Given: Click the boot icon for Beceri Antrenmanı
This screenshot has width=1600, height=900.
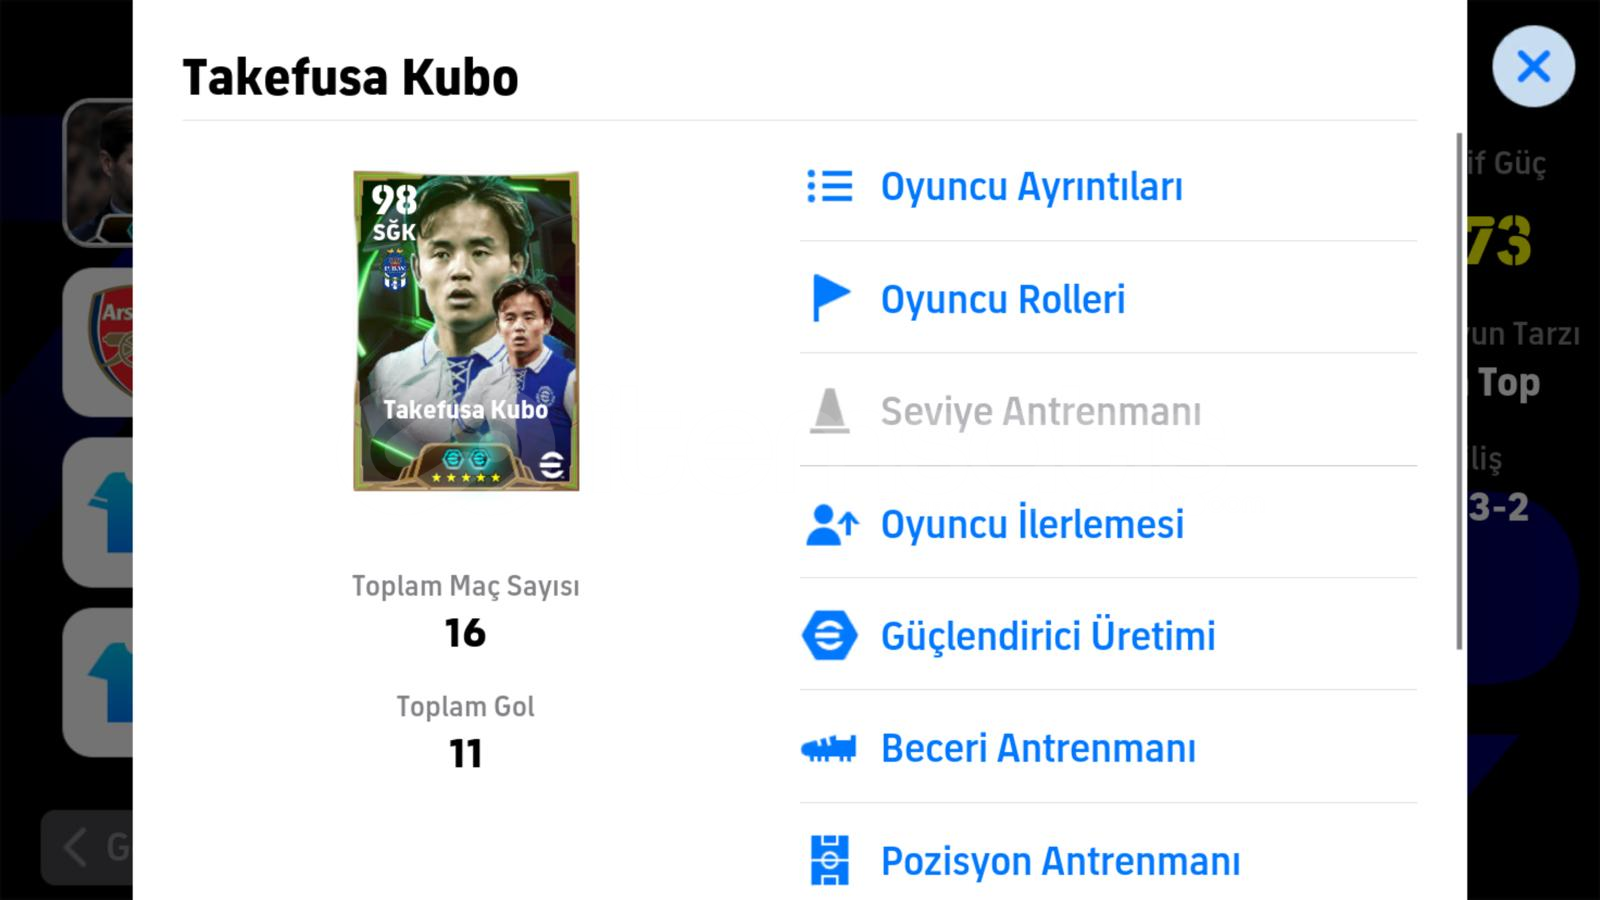Looking at the screenshot, I should pos(828,748).
